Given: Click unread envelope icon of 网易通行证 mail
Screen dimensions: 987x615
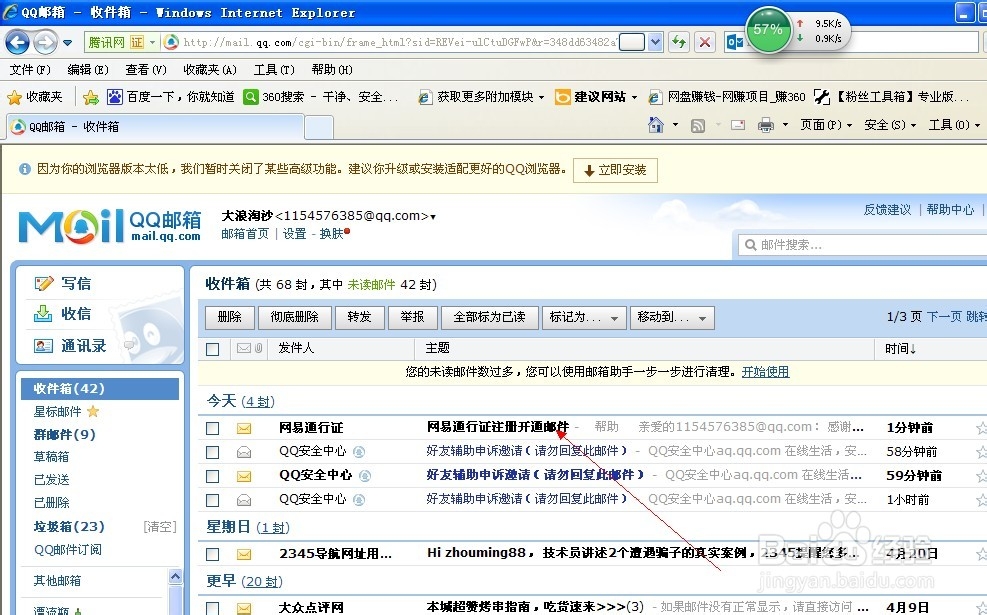Looking at the screenshot, I should coord(244,428).
